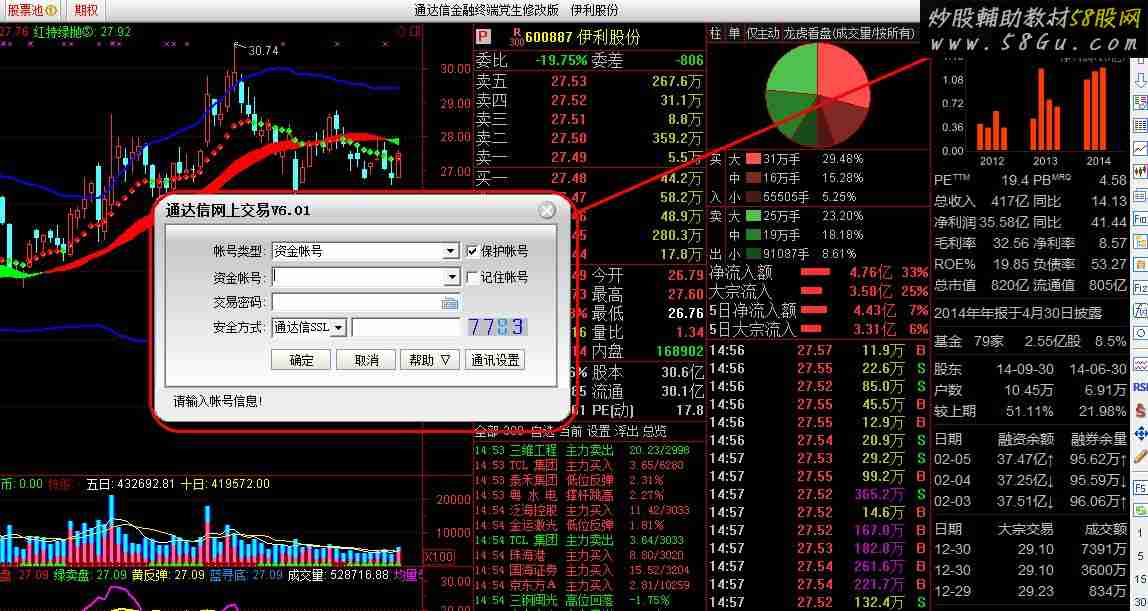Select the 当前 tab in alerts panel
This screenshot has height=611, width=1148.
point(570,431)
